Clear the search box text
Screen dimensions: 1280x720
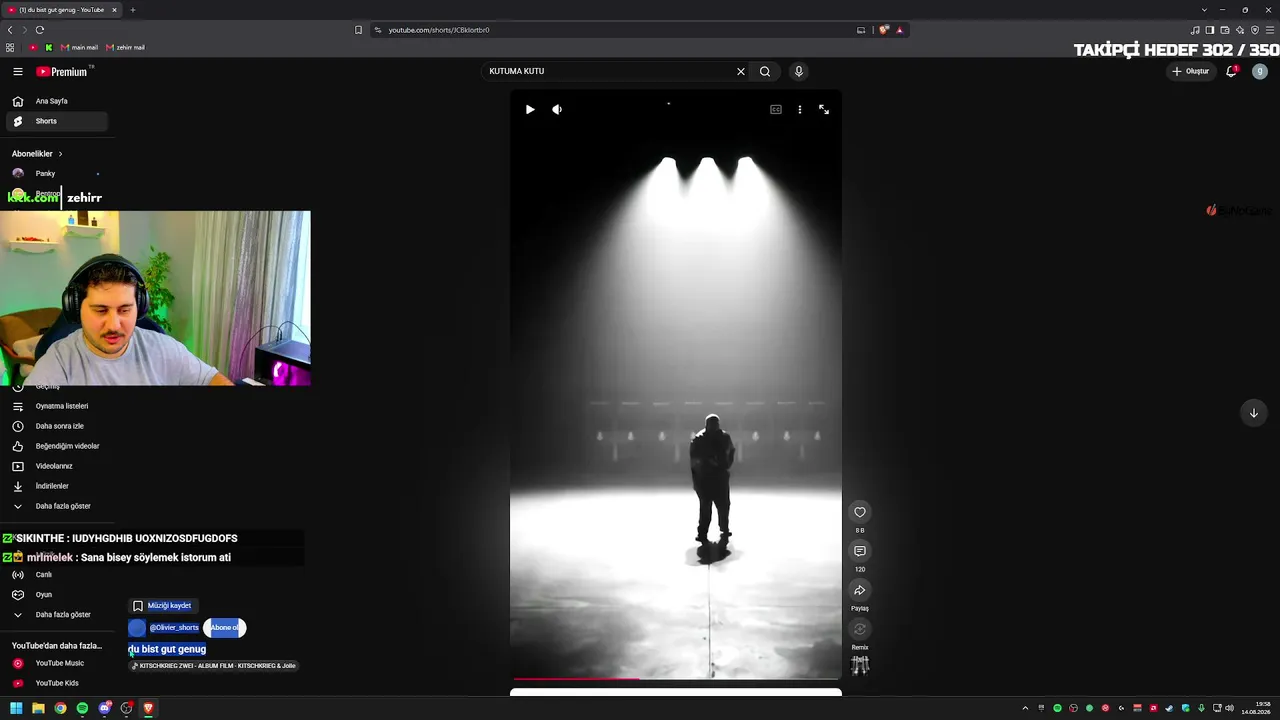coord(741,71)
